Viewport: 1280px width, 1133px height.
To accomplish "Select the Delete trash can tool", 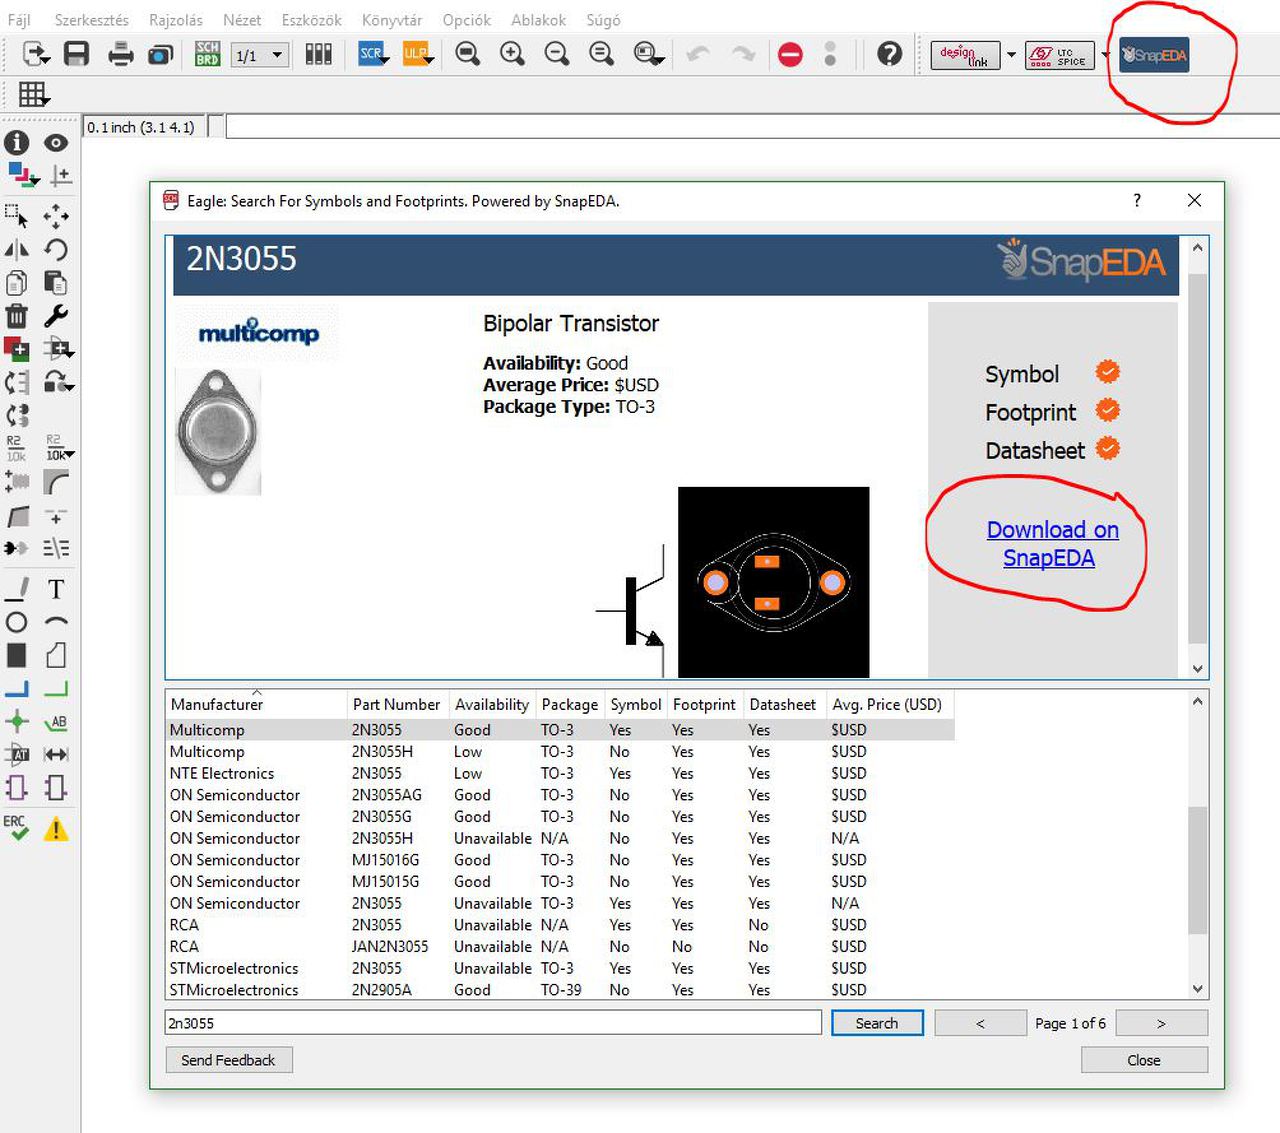I will click(17, 316).
